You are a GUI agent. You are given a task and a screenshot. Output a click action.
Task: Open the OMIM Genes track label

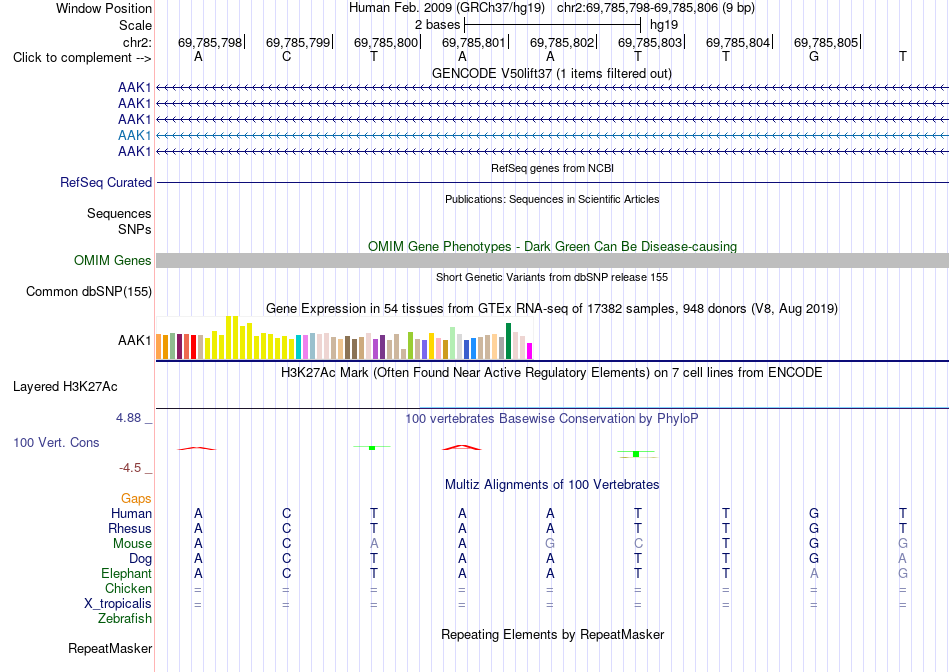(113, 261)
